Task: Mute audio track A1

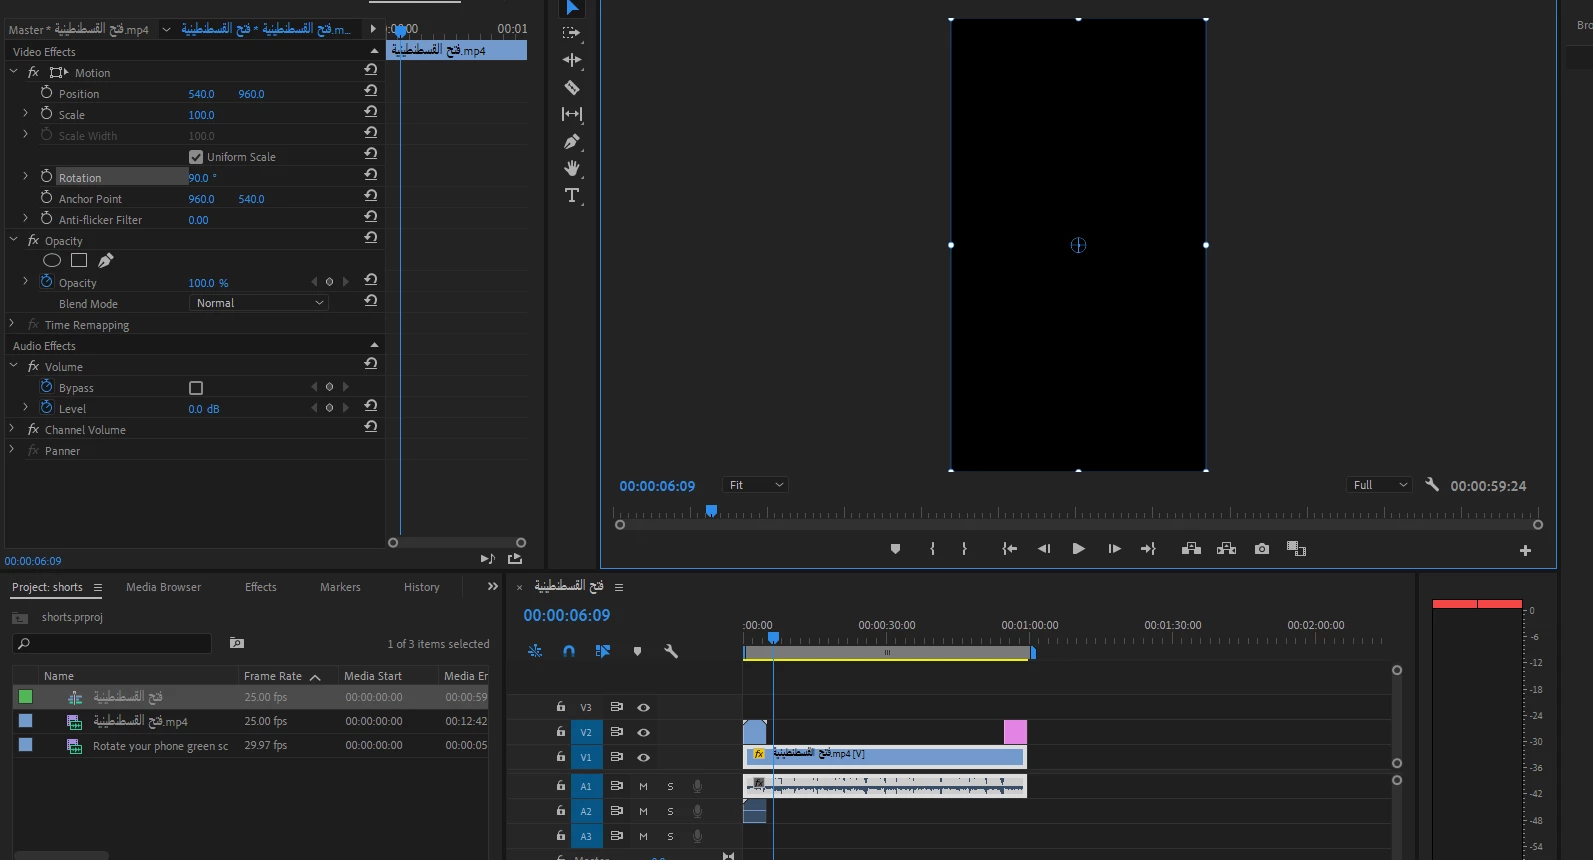Action: click(643, 786)
